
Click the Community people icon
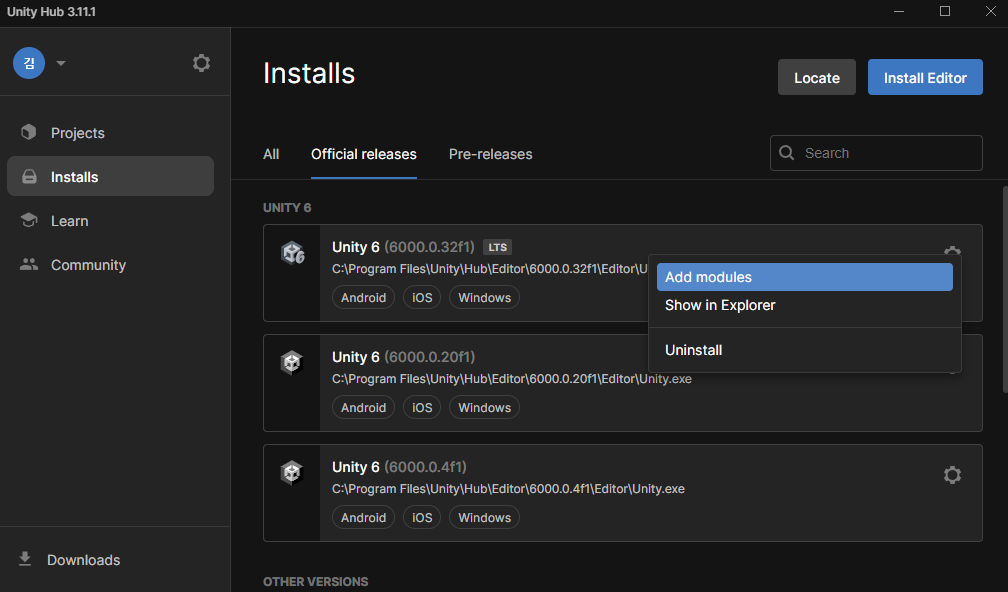tap(29, 264)
